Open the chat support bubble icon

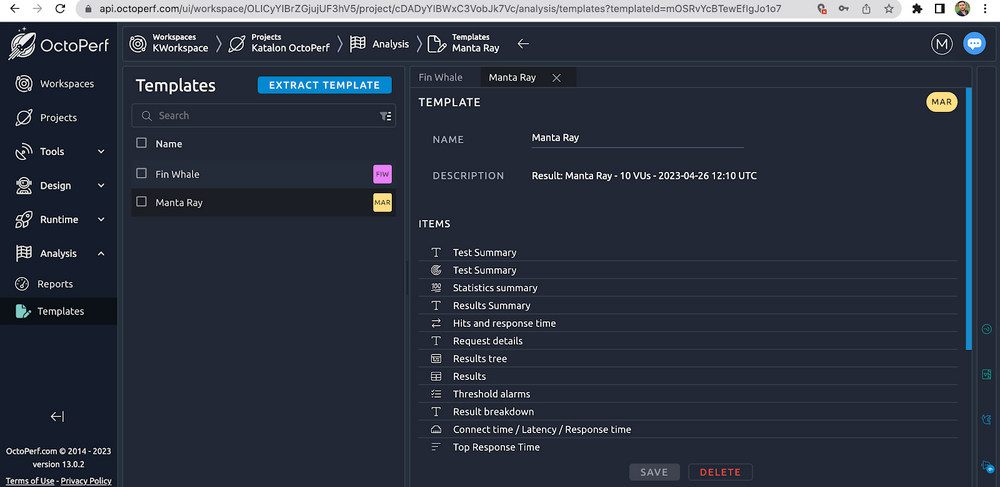pos(973,44)
